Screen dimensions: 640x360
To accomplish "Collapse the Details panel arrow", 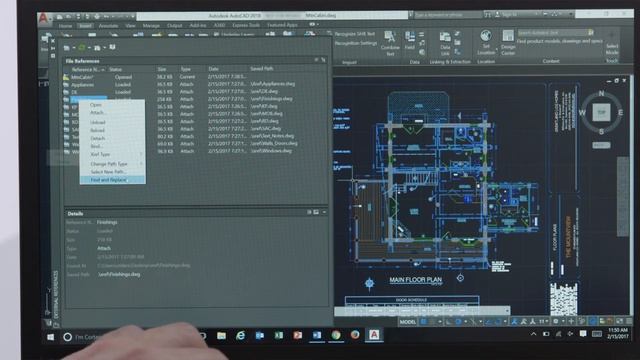I will click(x=324, y=212).
